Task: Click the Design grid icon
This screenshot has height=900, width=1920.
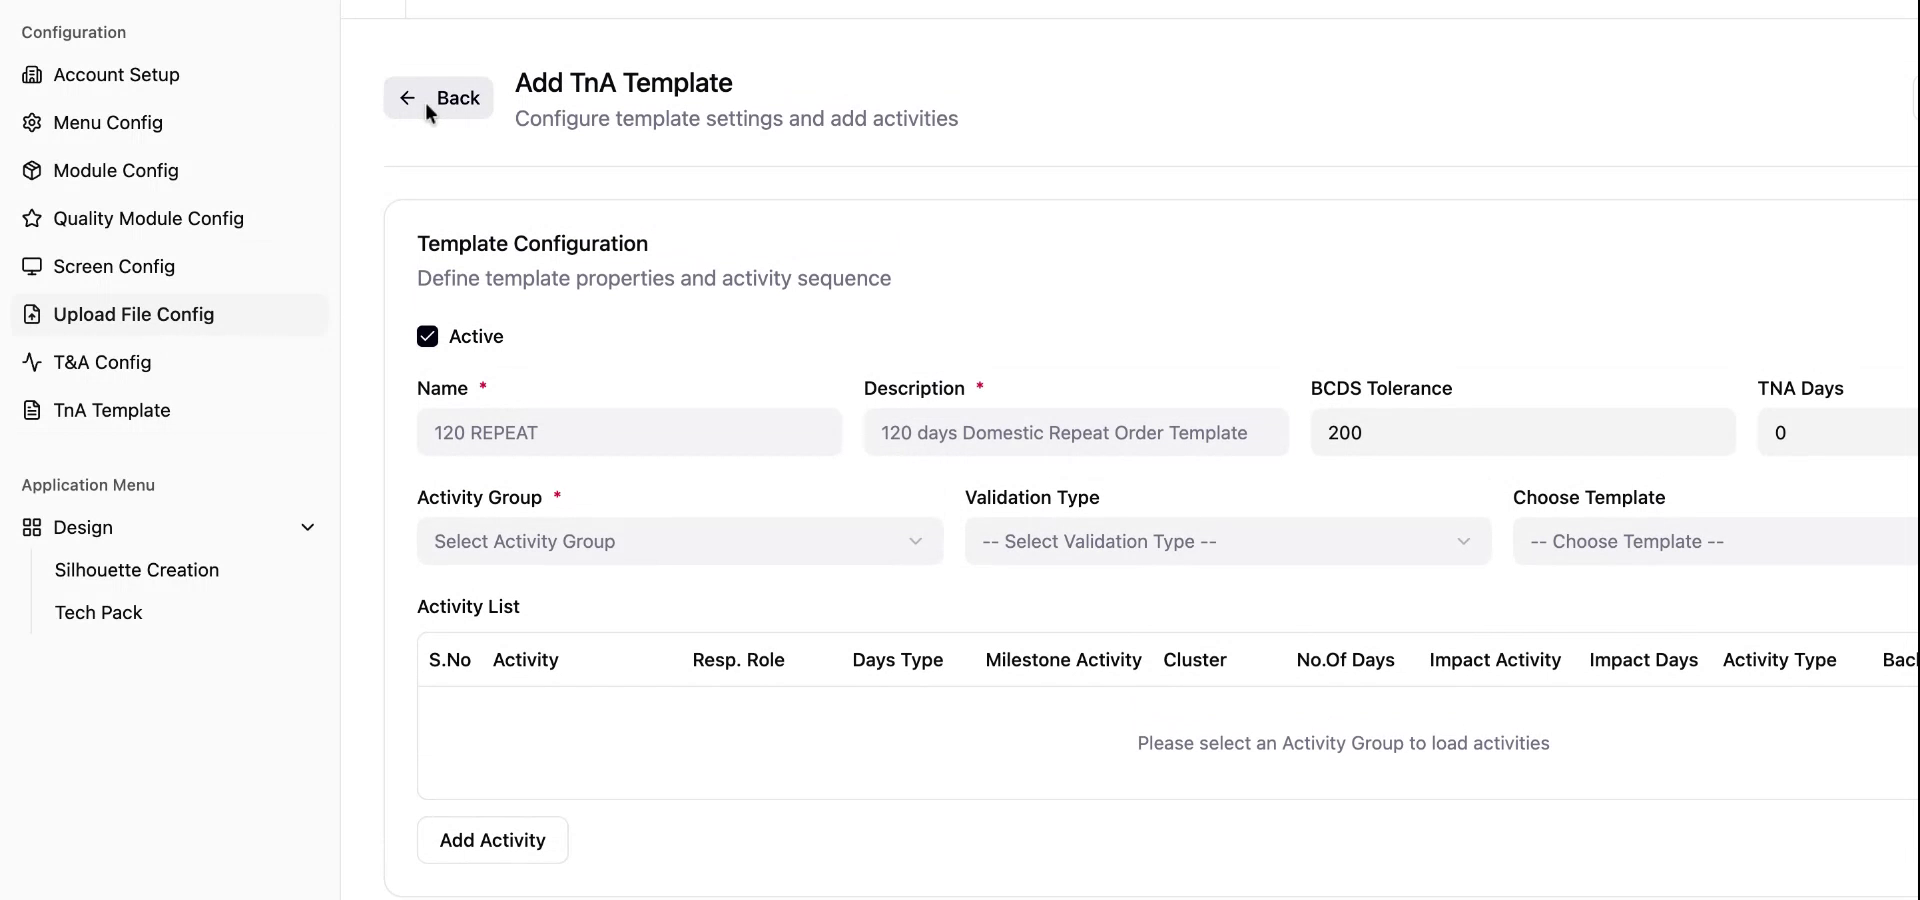Action: point(32,528)
